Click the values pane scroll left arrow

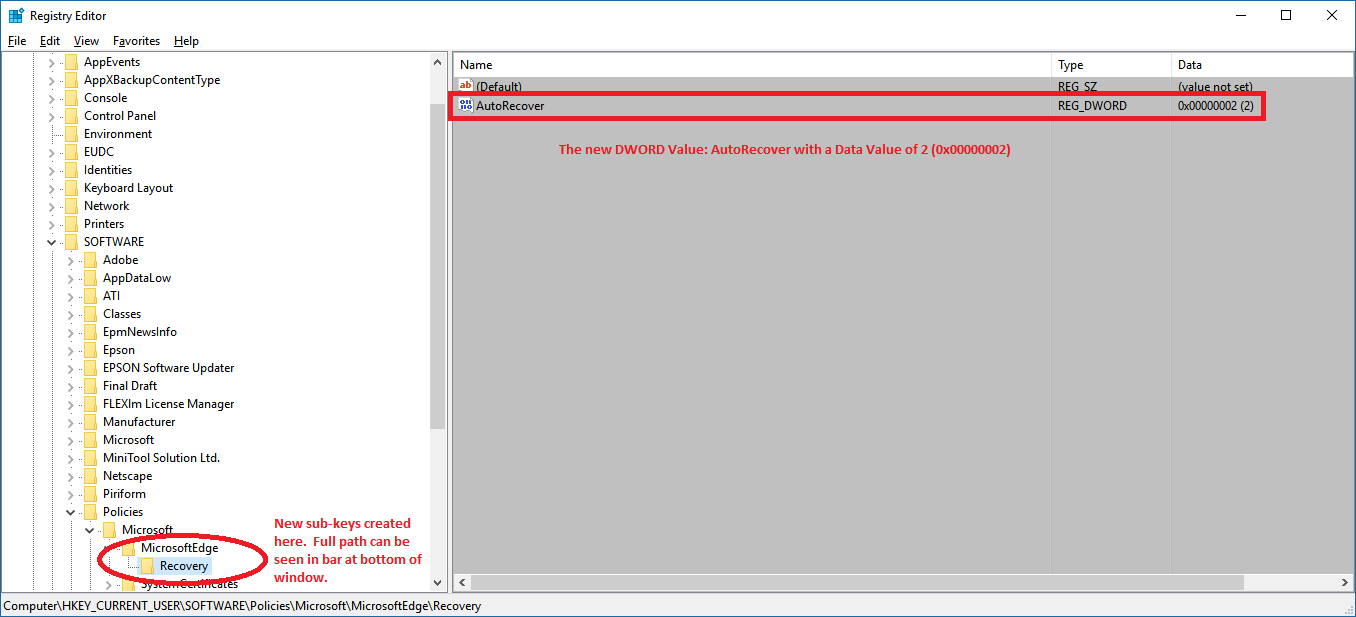(x=461, y=582)
